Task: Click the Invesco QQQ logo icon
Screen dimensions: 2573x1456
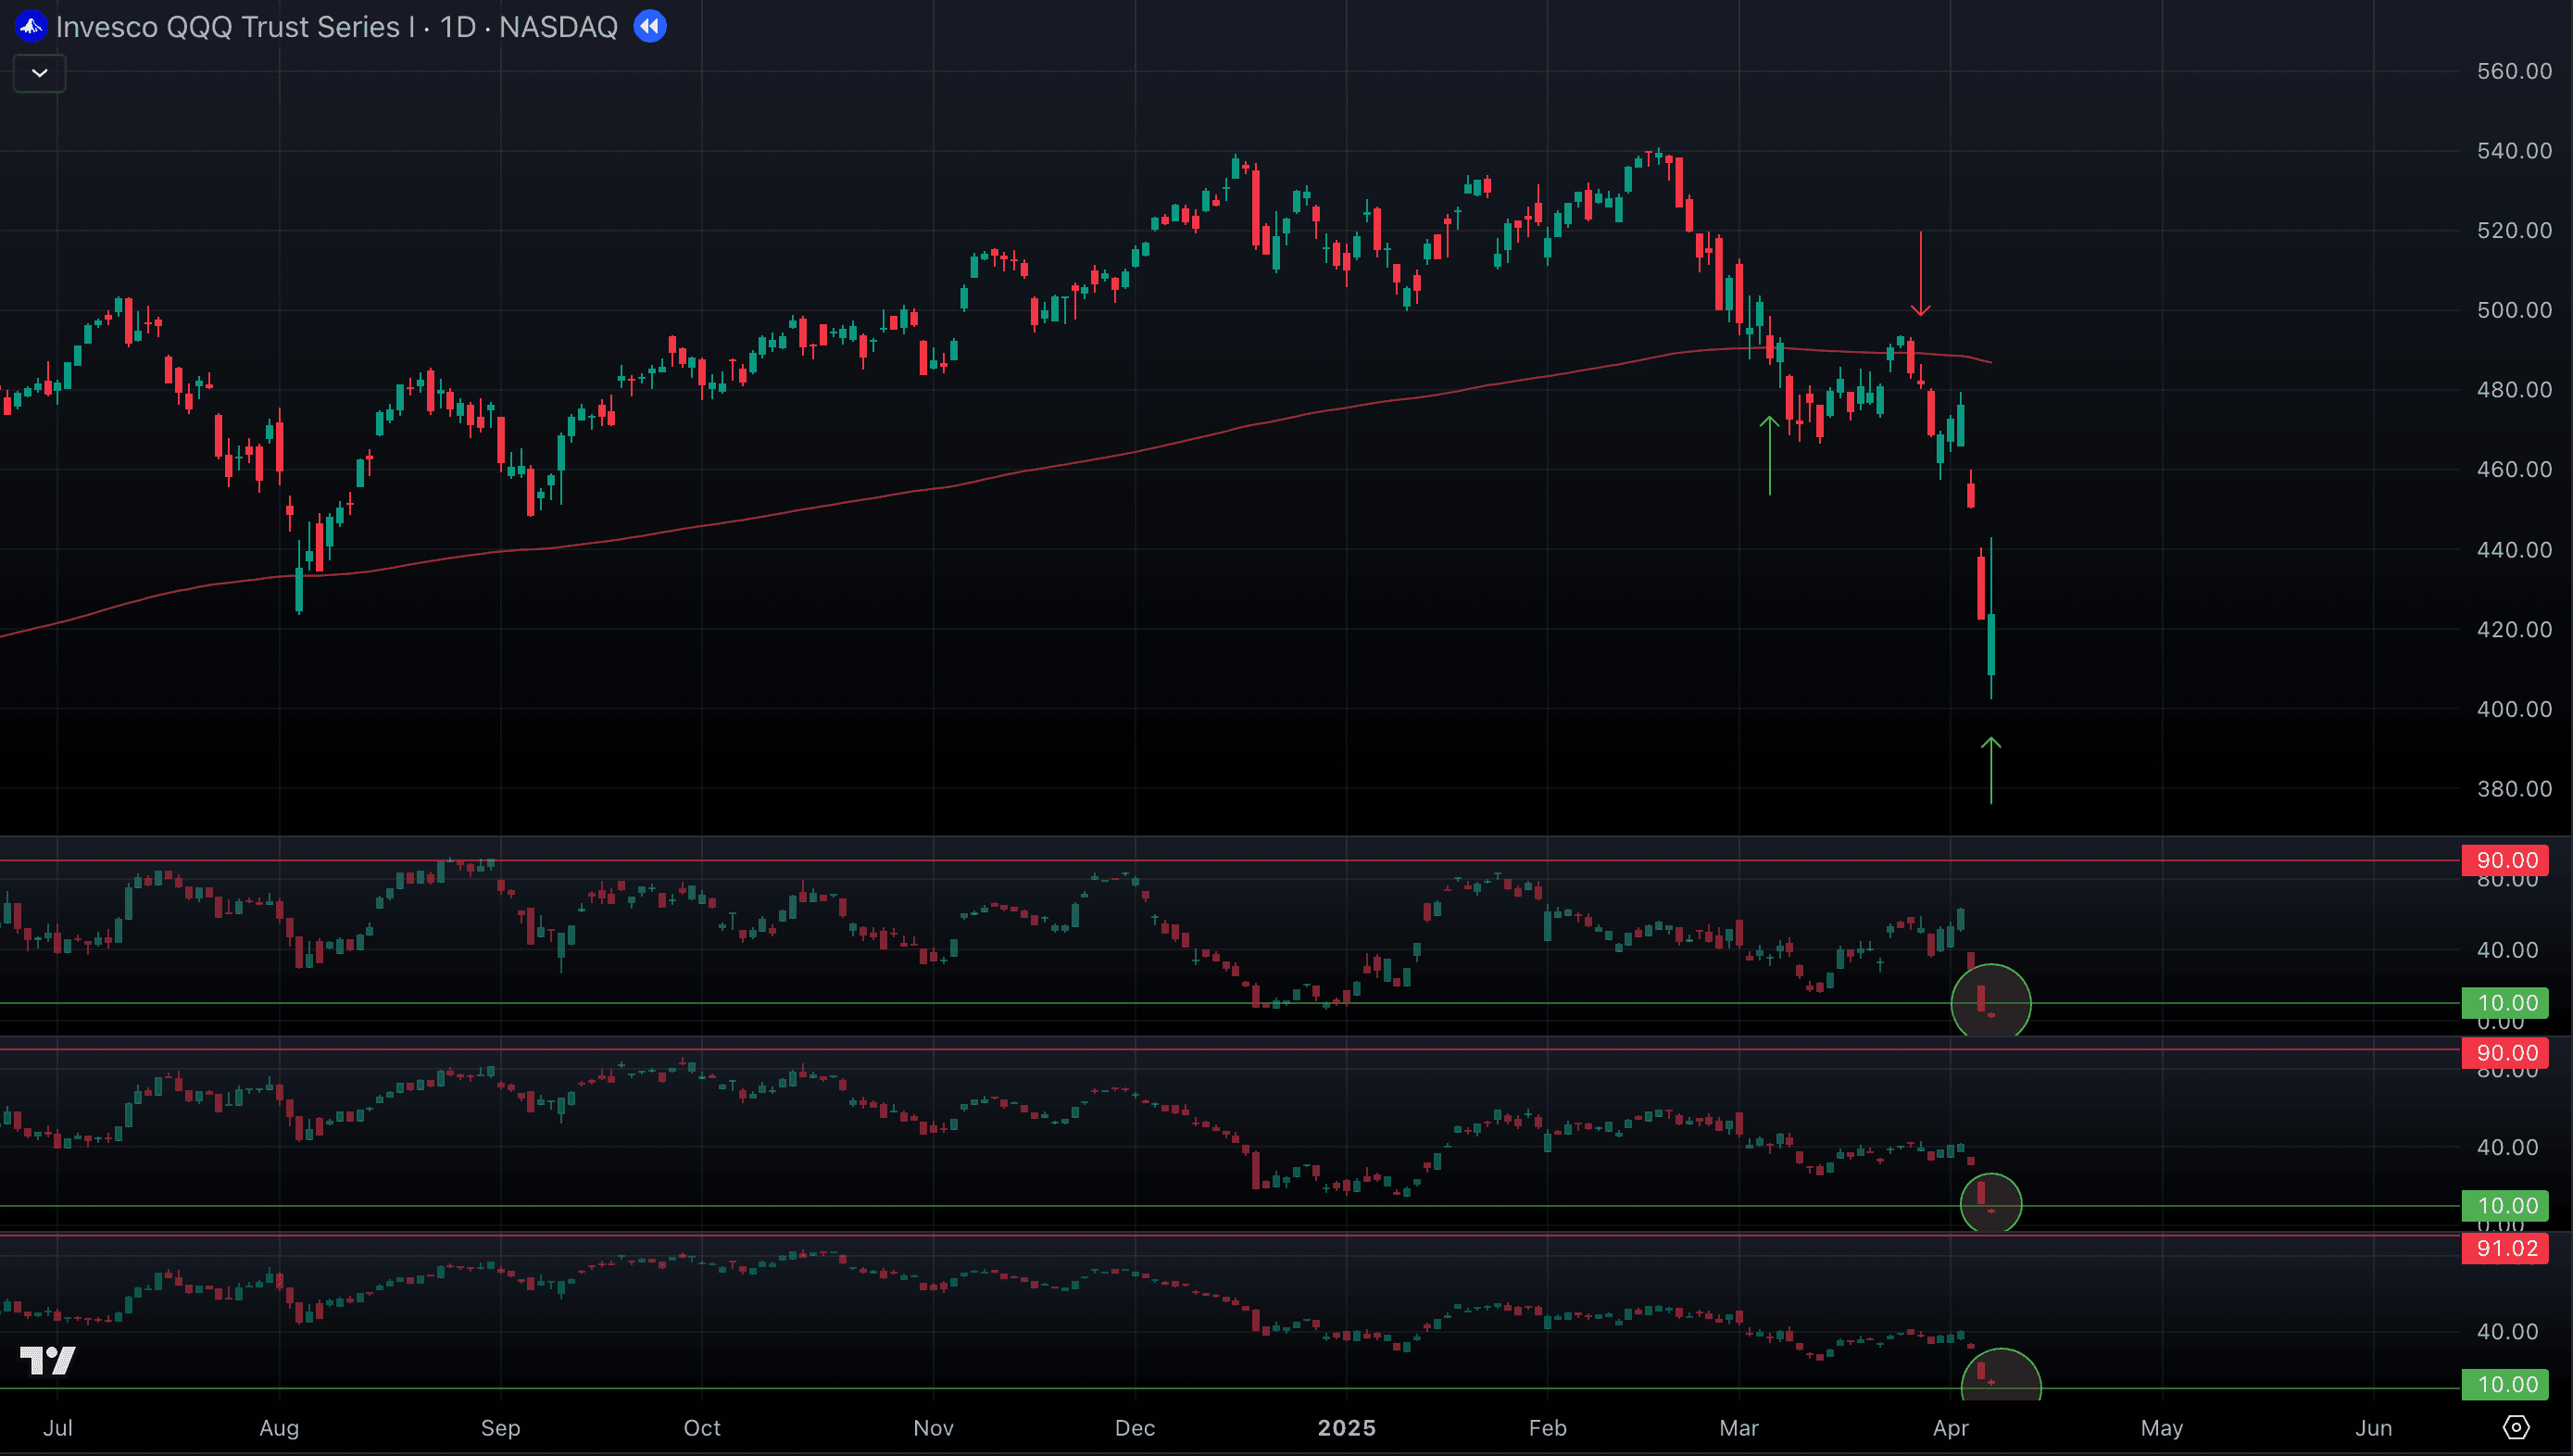Action: click(x=30, y=26)
